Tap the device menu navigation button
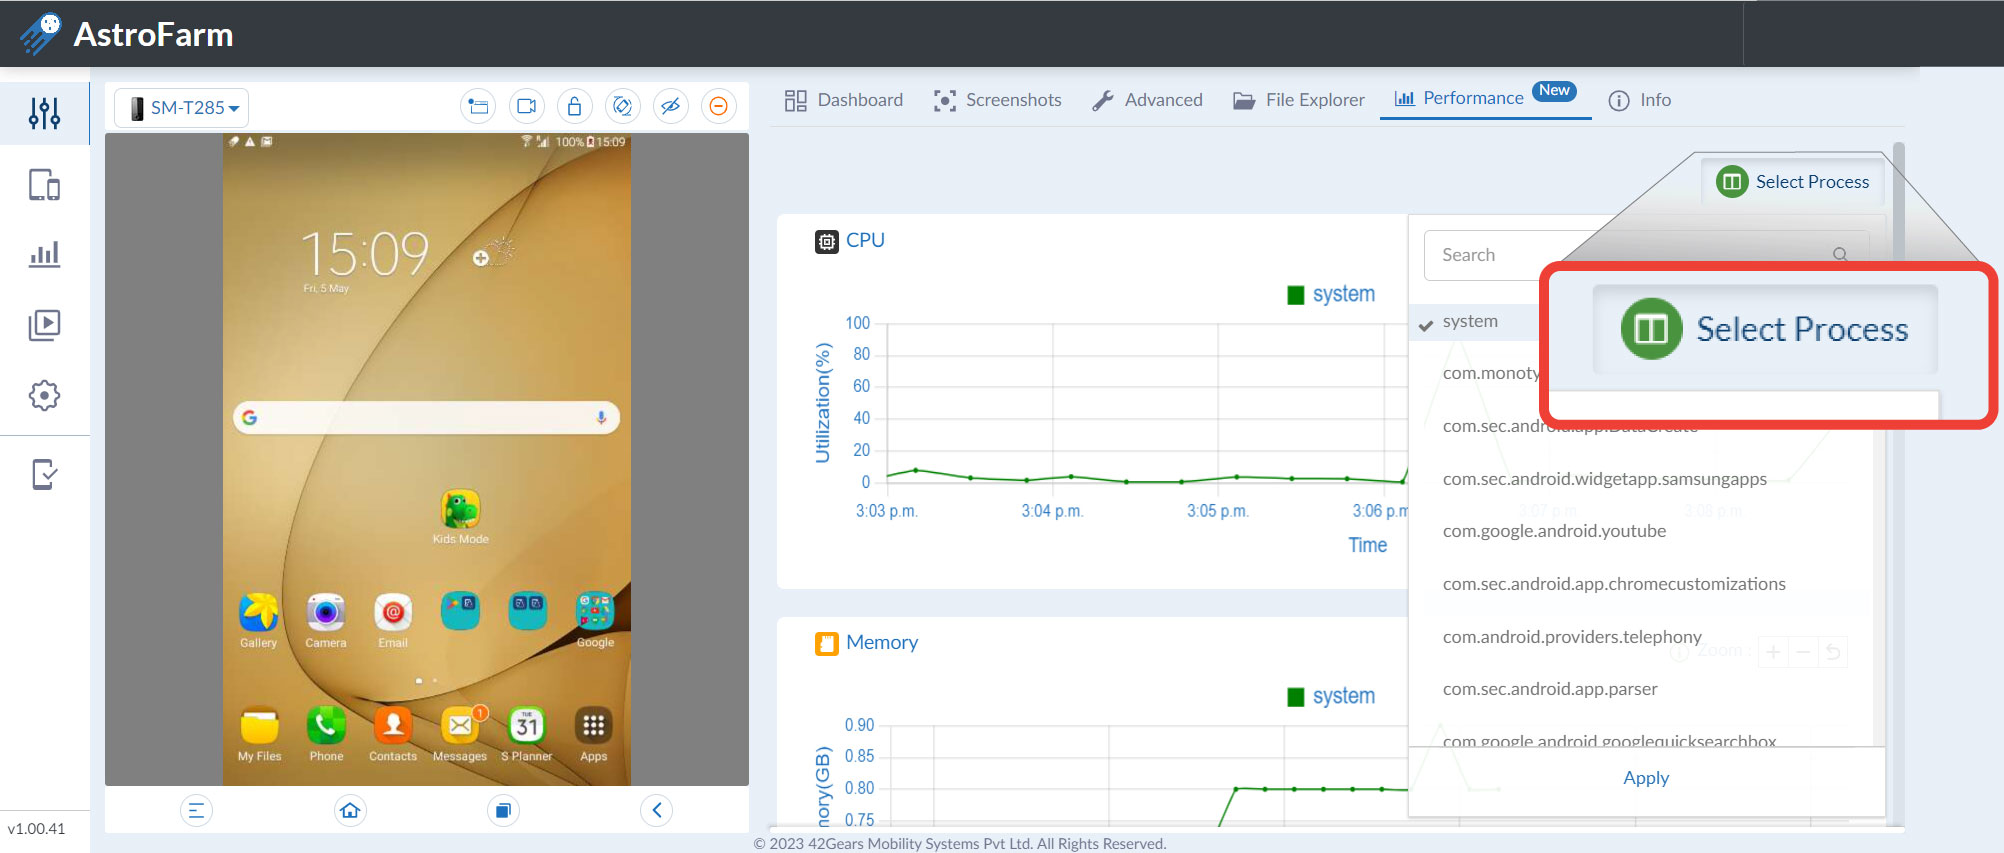This screenshot has height=853, width=2004. [x=196, y=810]
